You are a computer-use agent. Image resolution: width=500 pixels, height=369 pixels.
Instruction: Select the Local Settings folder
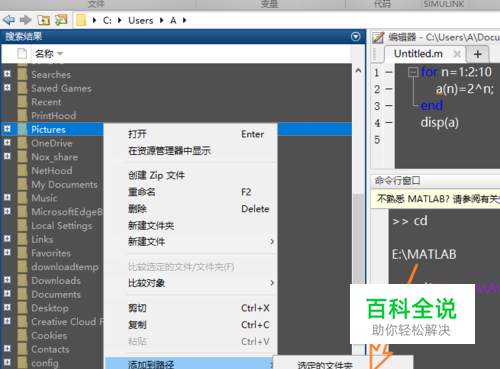pyautogui.click(x=62, y=226)
